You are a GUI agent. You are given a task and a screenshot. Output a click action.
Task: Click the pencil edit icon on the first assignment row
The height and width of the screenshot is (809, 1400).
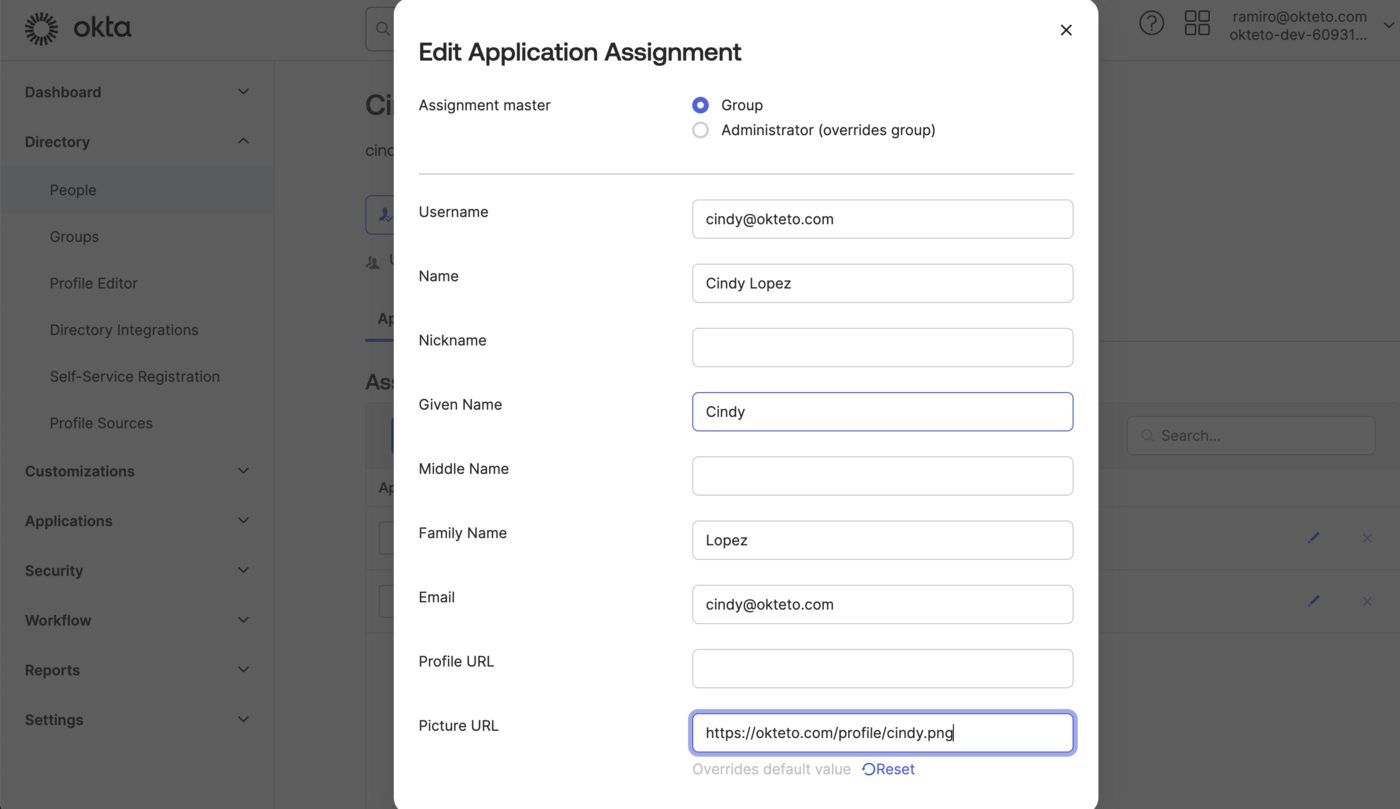pos(1313,537)
